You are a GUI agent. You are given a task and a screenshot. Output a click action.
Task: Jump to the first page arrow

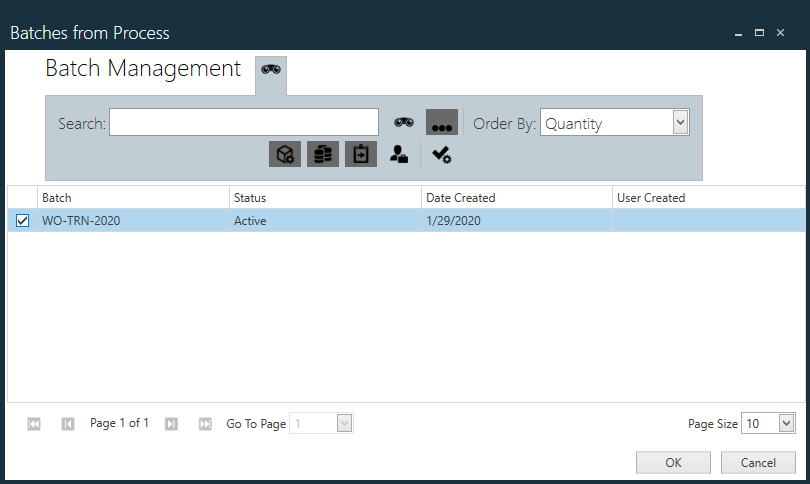tap(34, 424)
